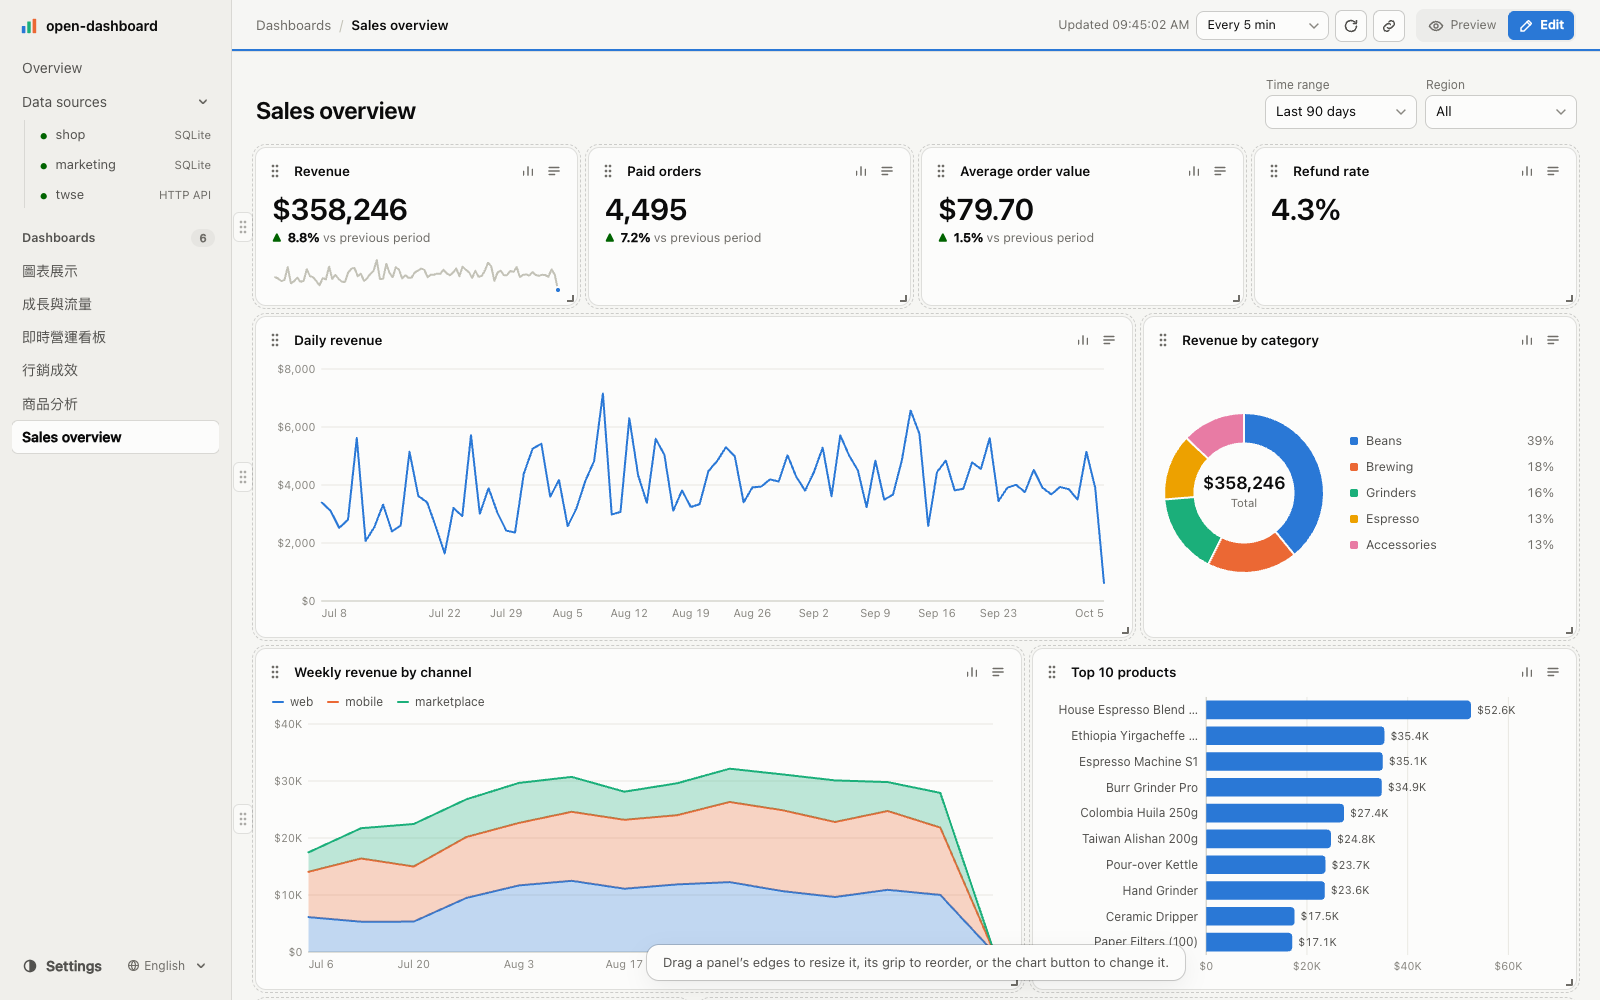Grab the Revenue panel drag grip

pos(275,172)
